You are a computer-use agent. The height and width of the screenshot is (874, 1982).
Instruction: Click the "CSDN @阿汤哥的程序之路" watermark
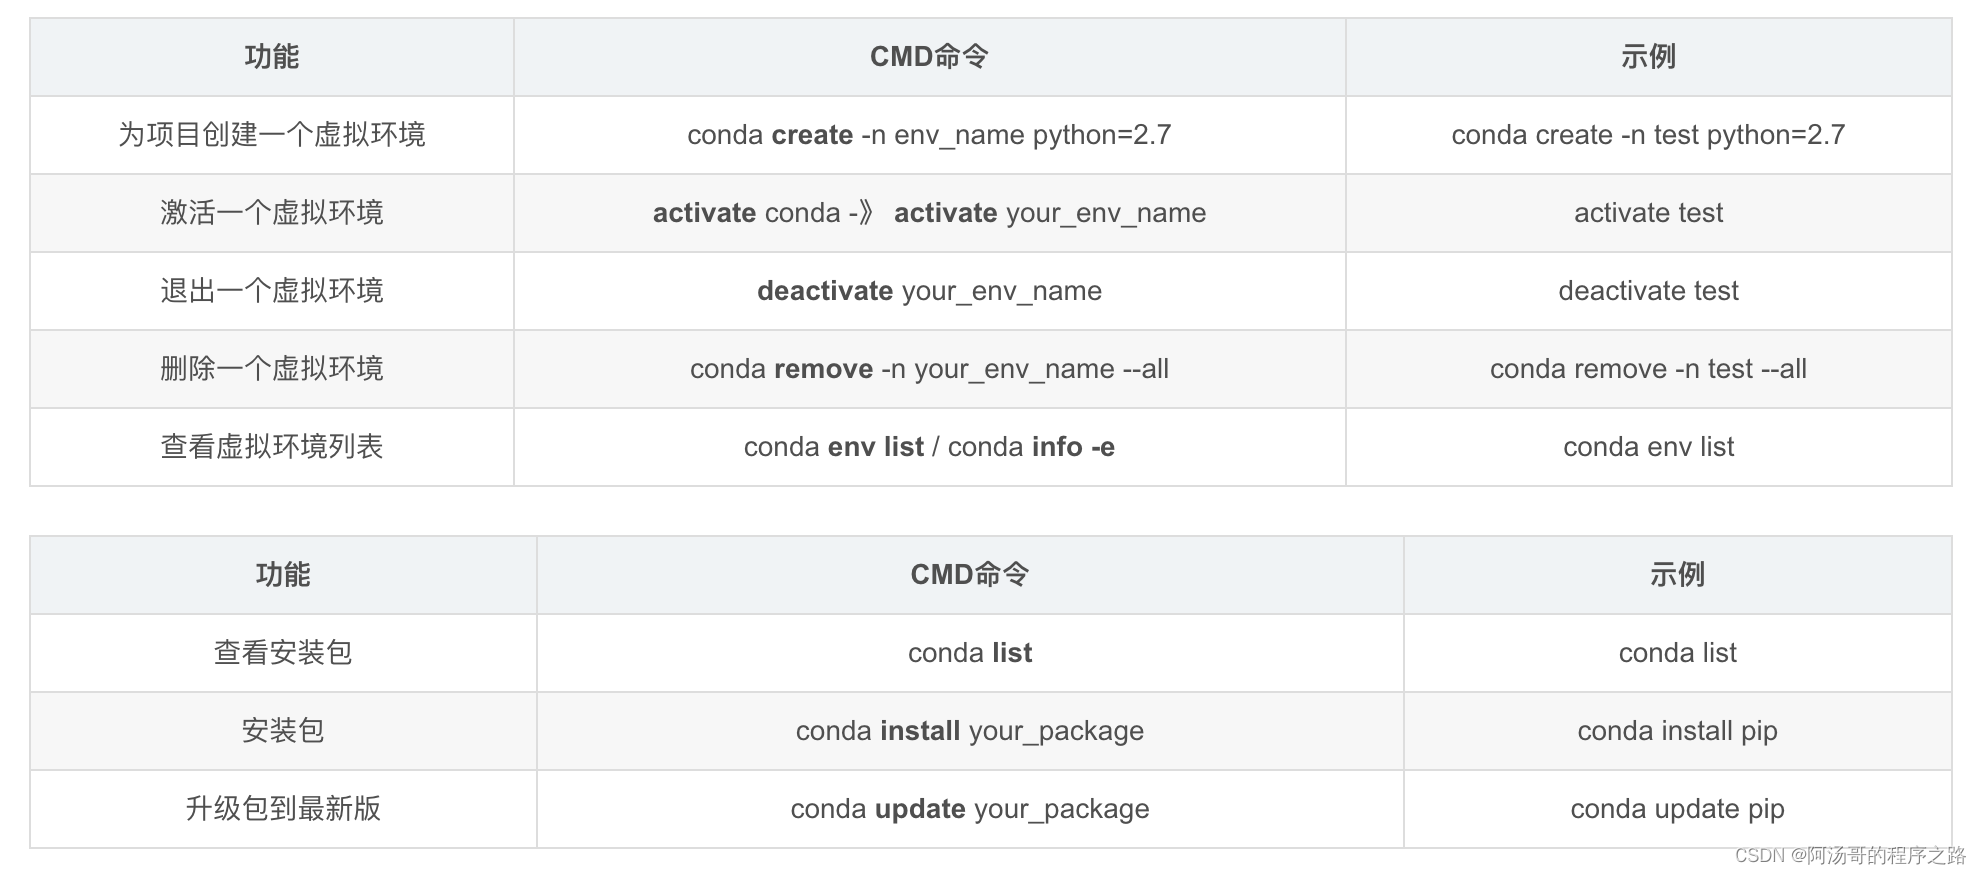[1850, 856]
